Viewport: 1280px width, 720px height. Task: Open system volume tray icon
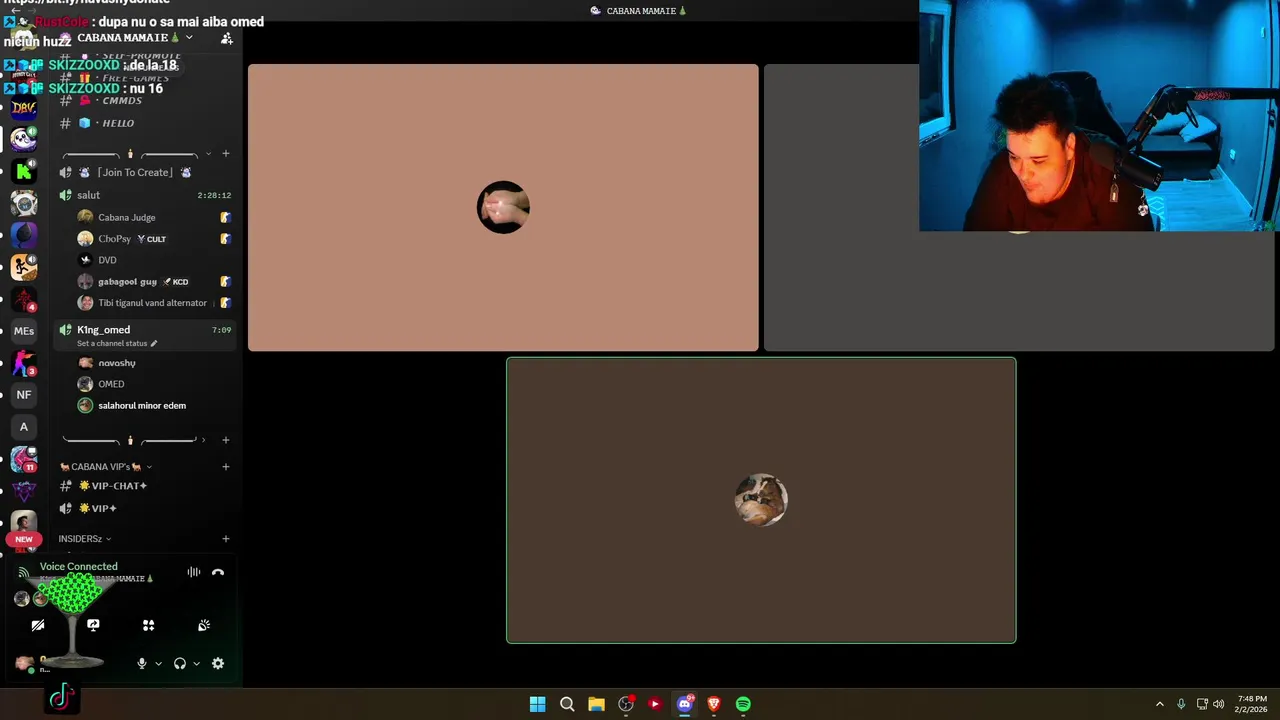(x=1218, y=704)
